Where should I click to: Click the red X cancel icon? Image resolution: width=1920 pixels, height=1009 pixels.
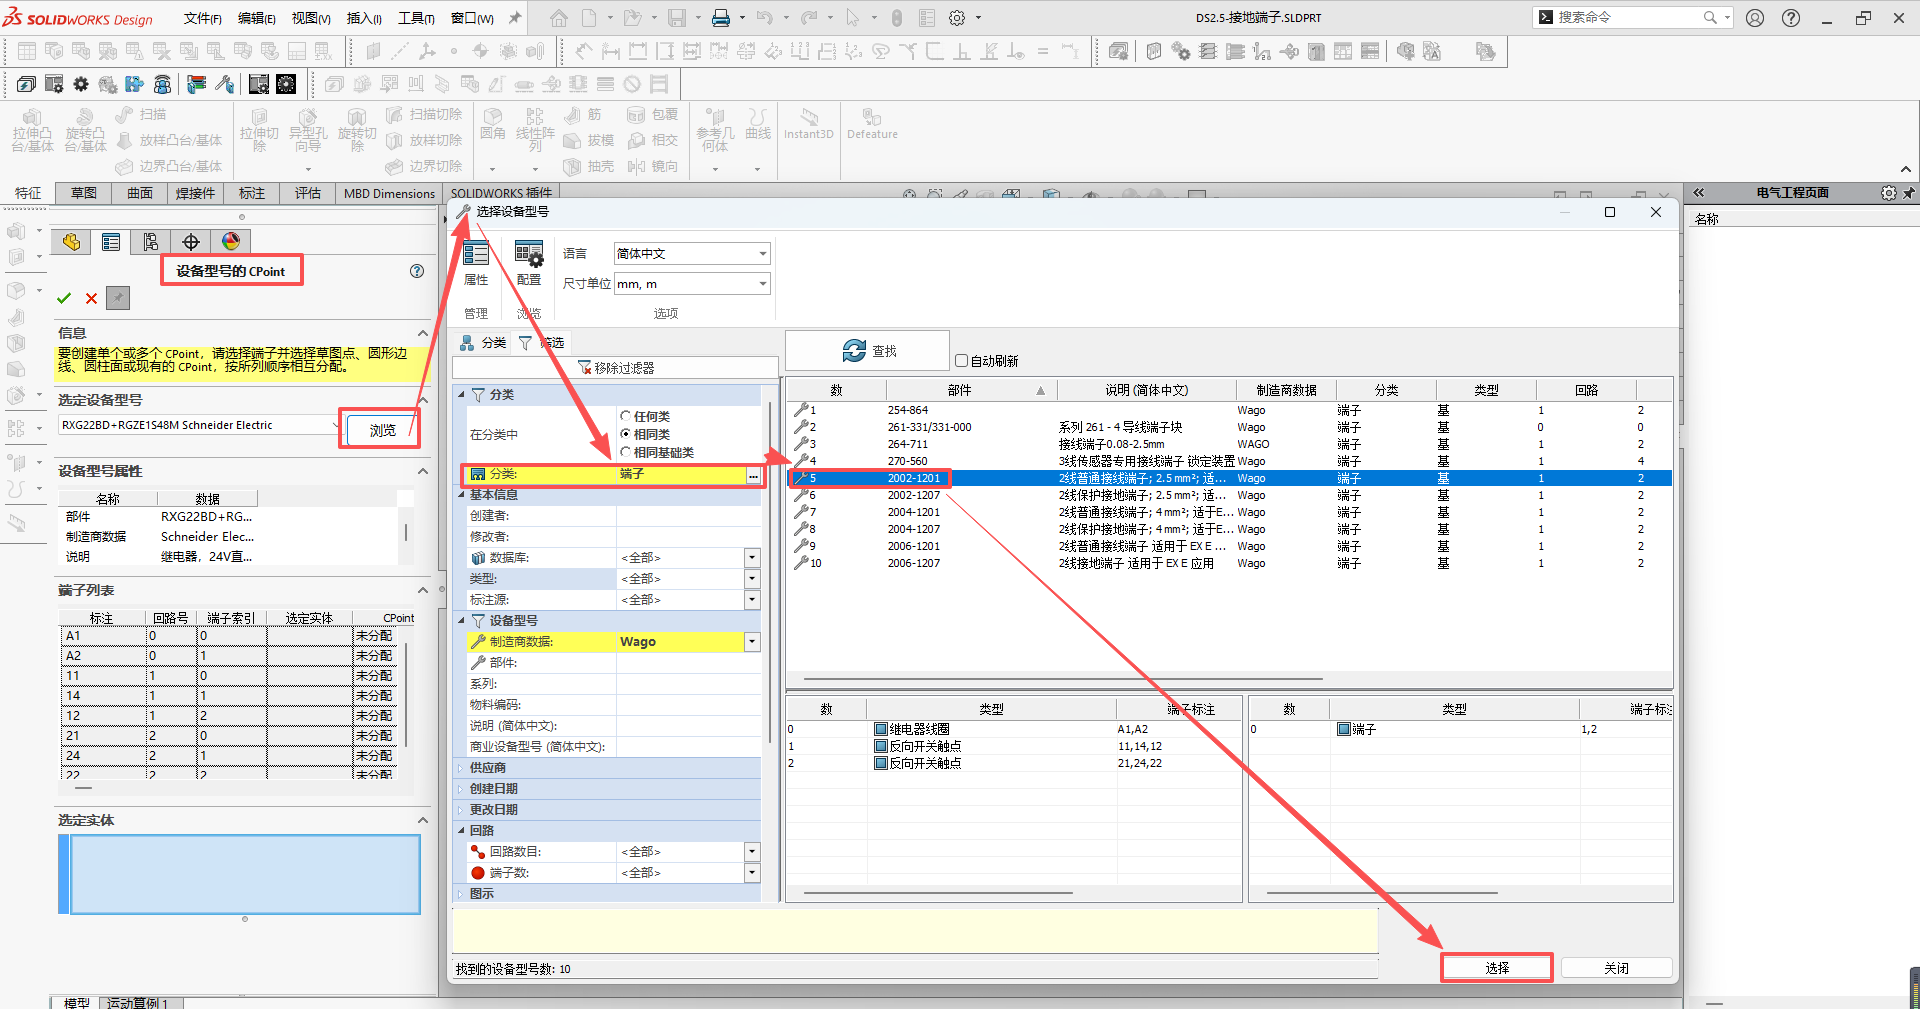pos(91,298)
